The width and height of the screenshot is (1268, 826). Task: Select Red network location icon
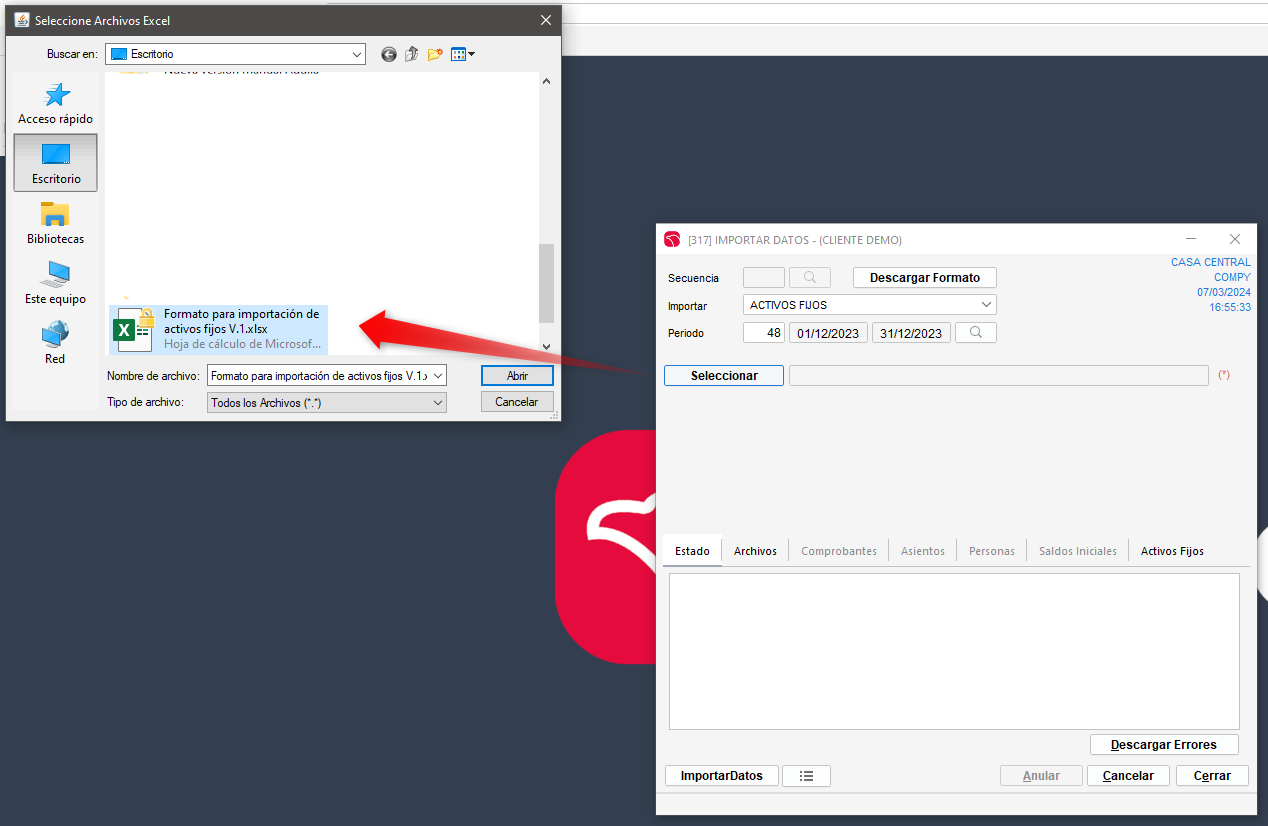coord(56,342)
